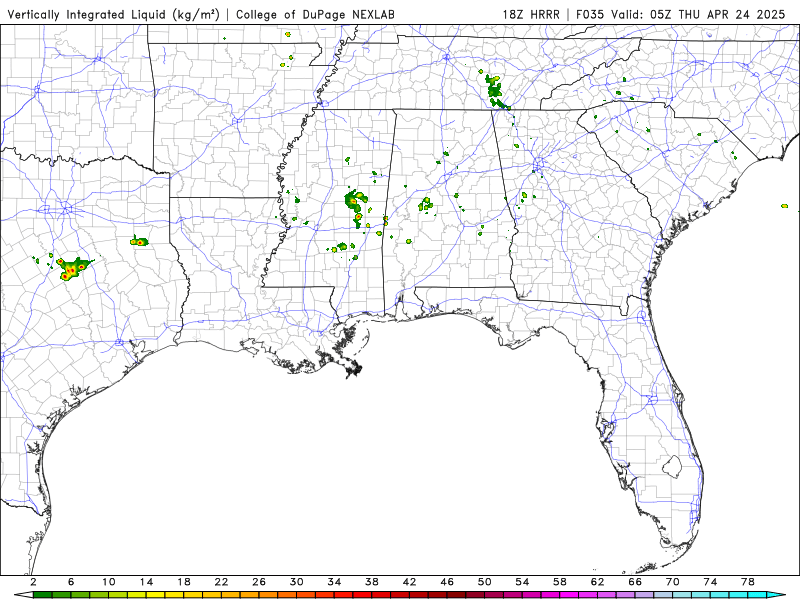Screen dimensions: 800x600
Task: Click the 'Vertically Integrated Liquid (kg/m²)' title text
Action: 113,14
